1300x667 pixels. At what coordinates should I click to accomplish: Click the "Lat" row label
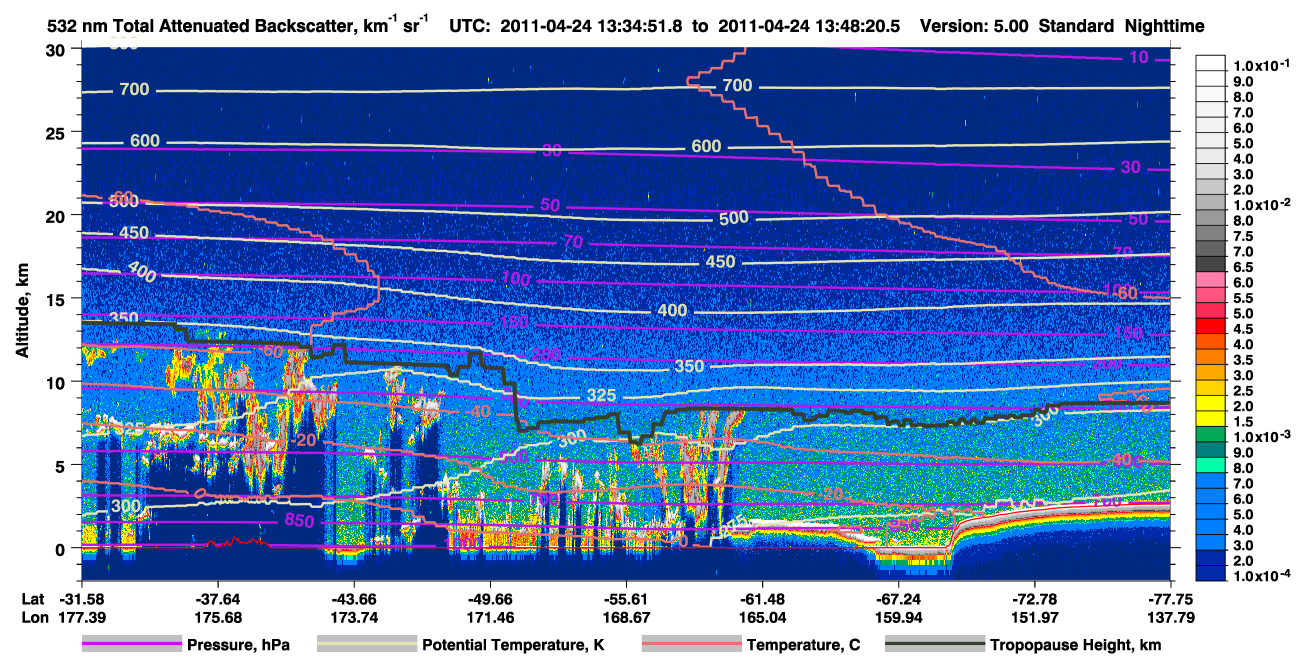tap(32, 599)
